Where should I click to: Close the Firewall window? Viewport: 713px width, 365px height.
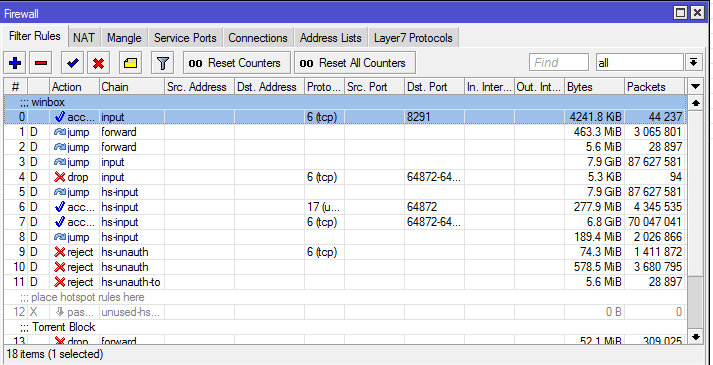tap(697, 13)
